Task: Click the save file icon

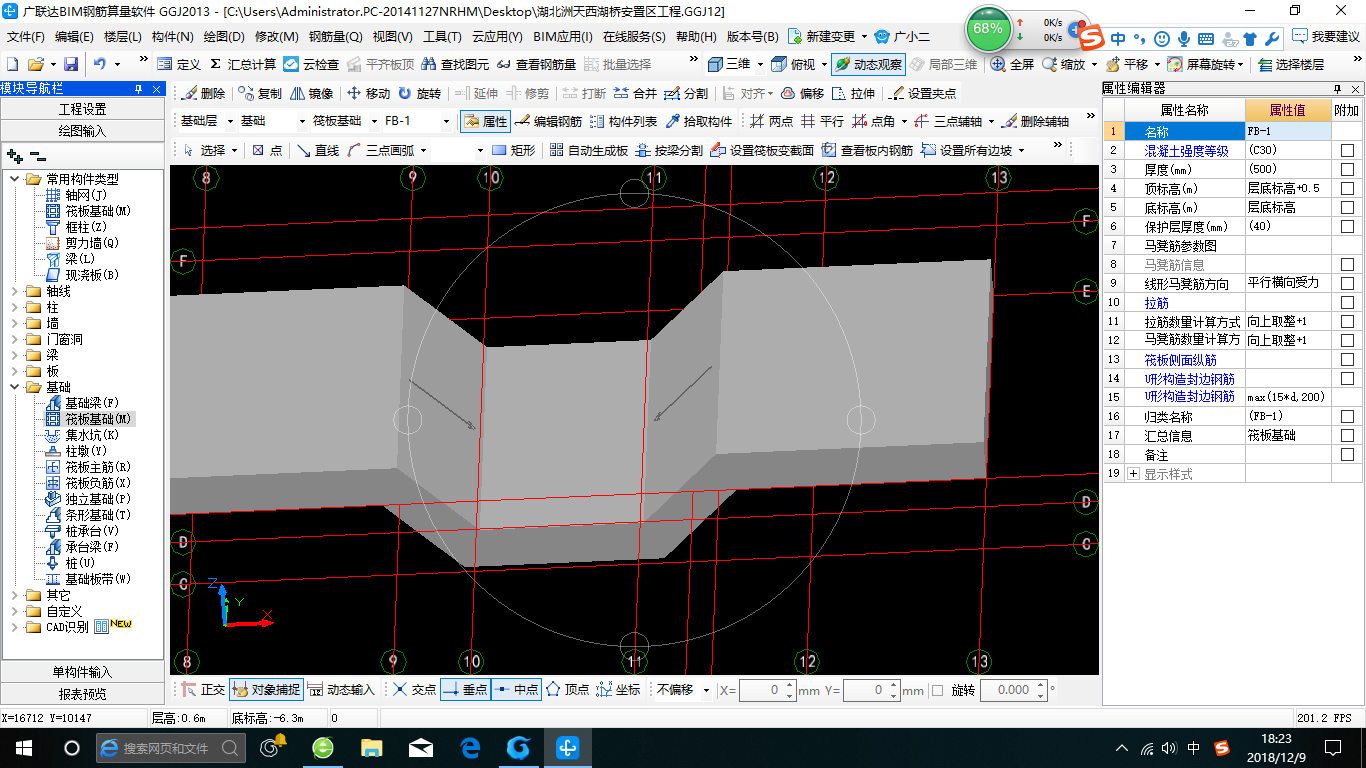Action: (71, 64)
